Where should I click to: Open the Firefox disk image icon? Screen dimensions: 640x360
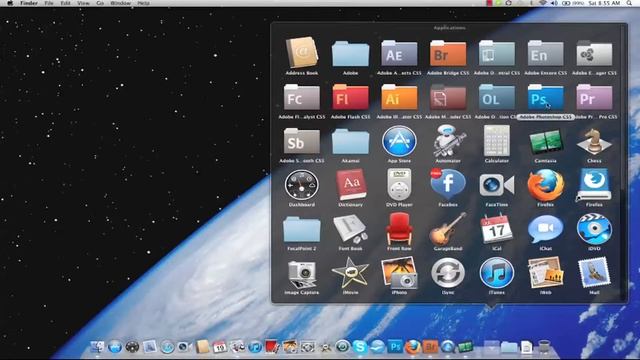pos(594,185)
